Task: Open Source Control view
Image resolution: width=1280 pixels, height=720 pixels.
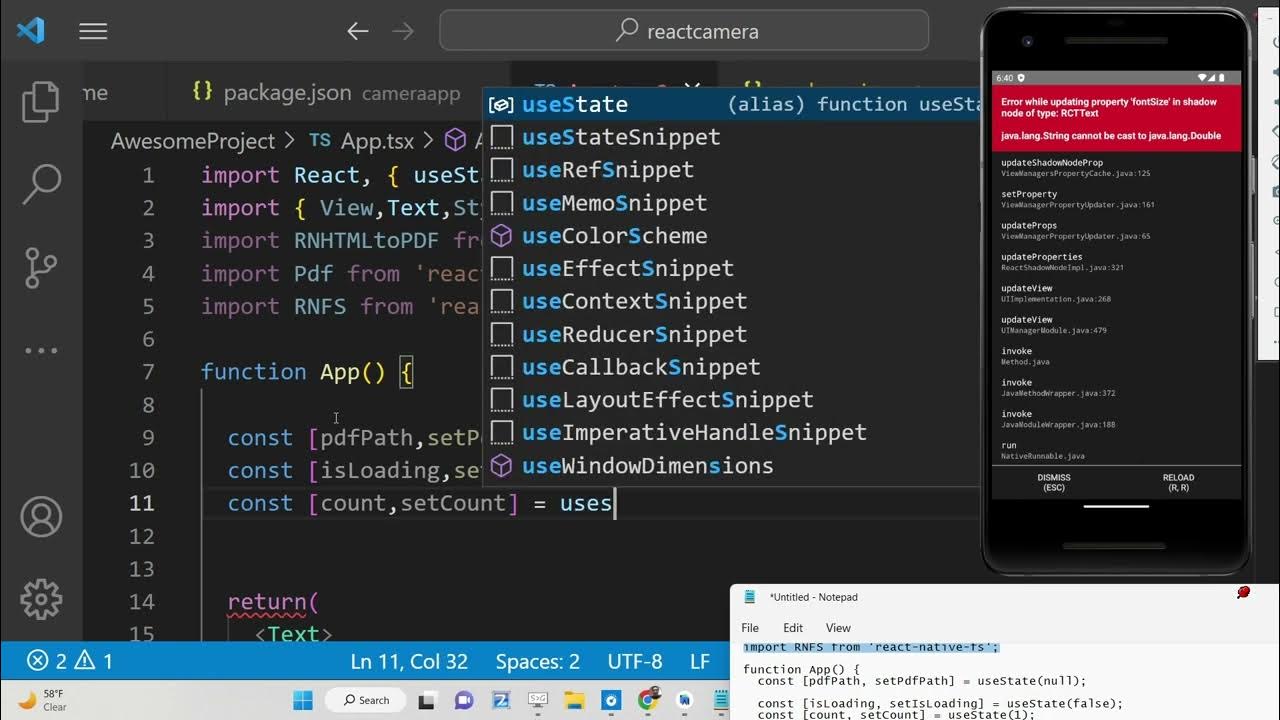Action: [x=41, y=267]
